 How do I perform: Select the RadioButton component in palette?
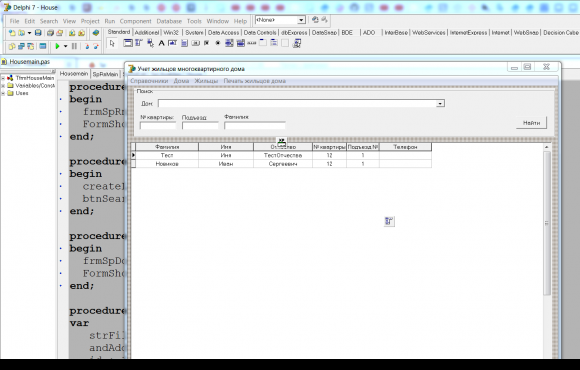coord(218,43)
